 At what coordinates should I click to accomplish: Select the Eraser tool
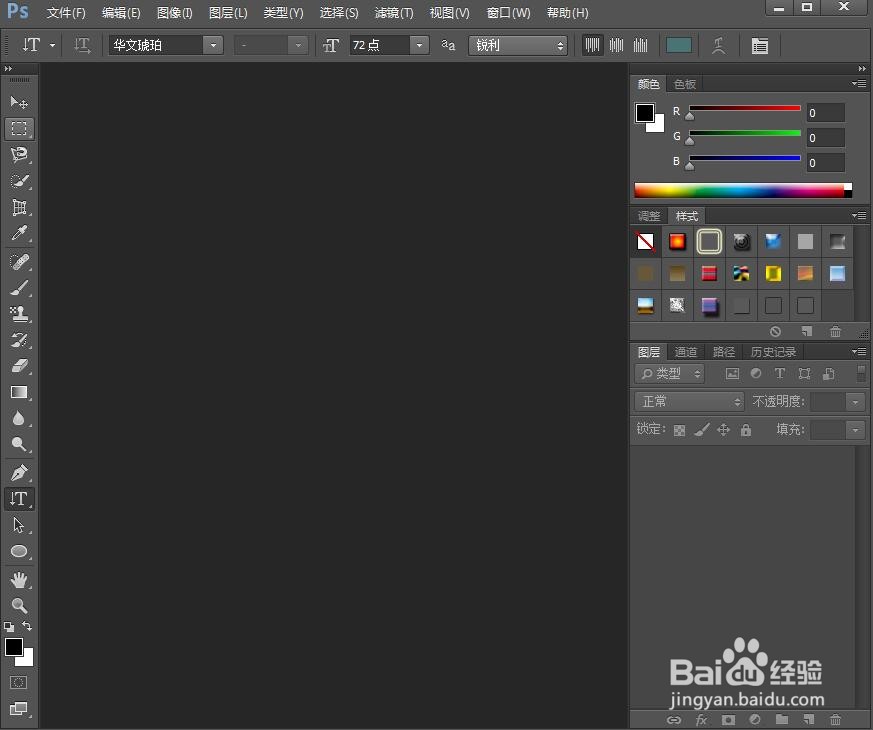click(19, 366)
